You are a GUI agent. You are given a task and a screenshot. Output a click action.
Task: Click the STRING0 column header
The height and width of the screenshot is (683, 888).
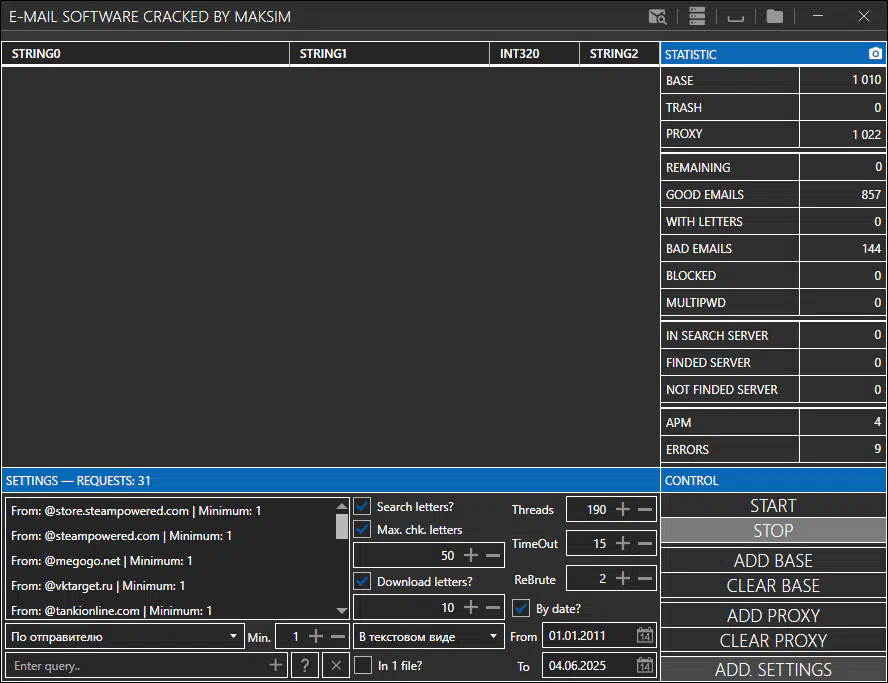click(x=146, y=54)
